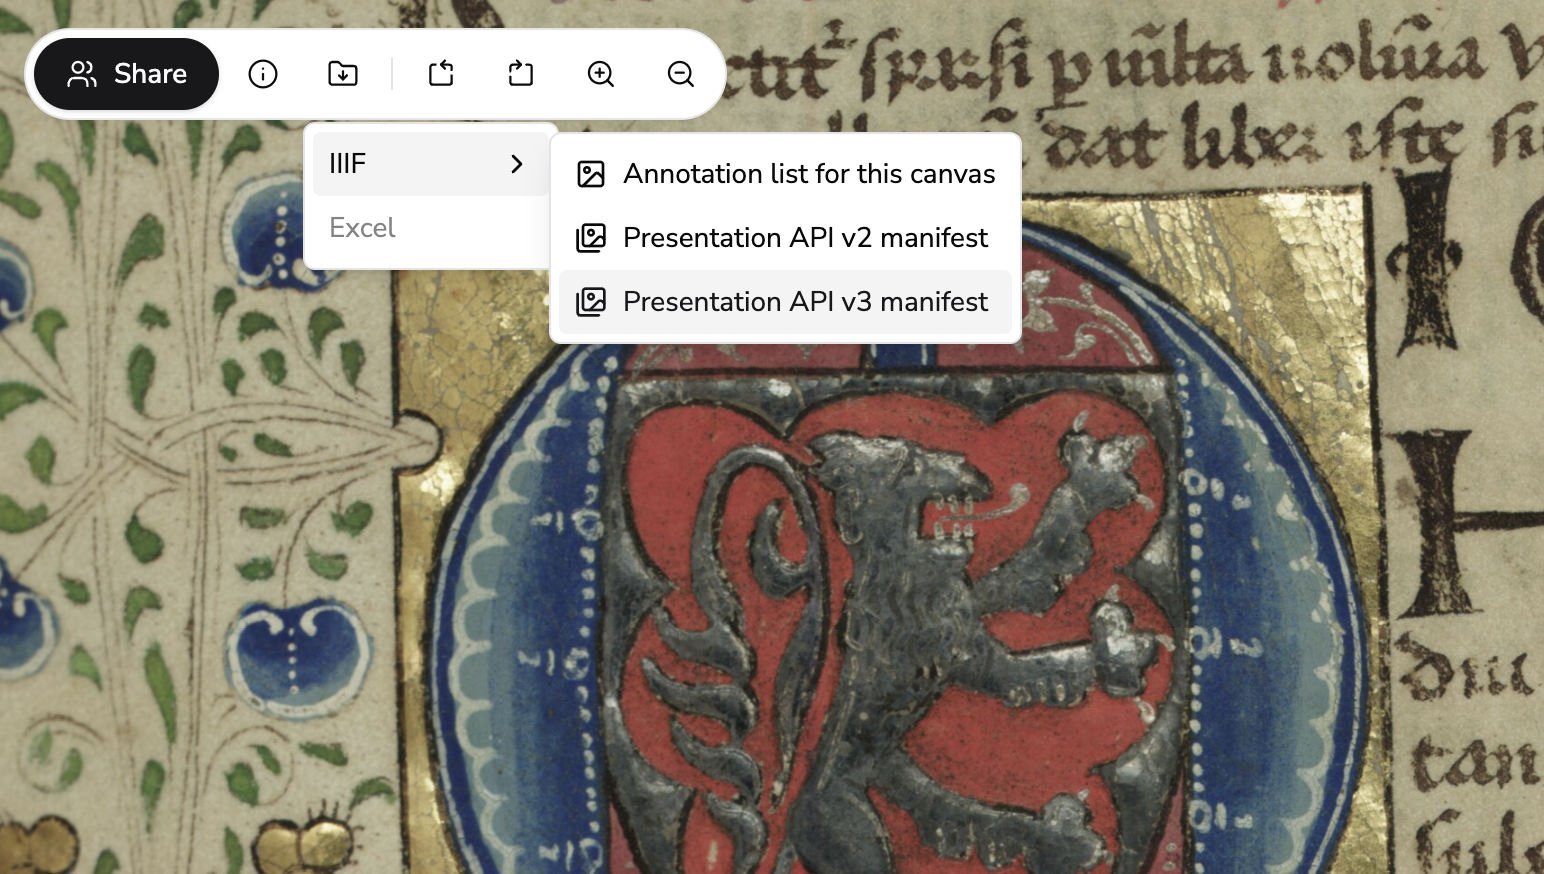Zoom in with the magnifier plus icon

point(601,74)
